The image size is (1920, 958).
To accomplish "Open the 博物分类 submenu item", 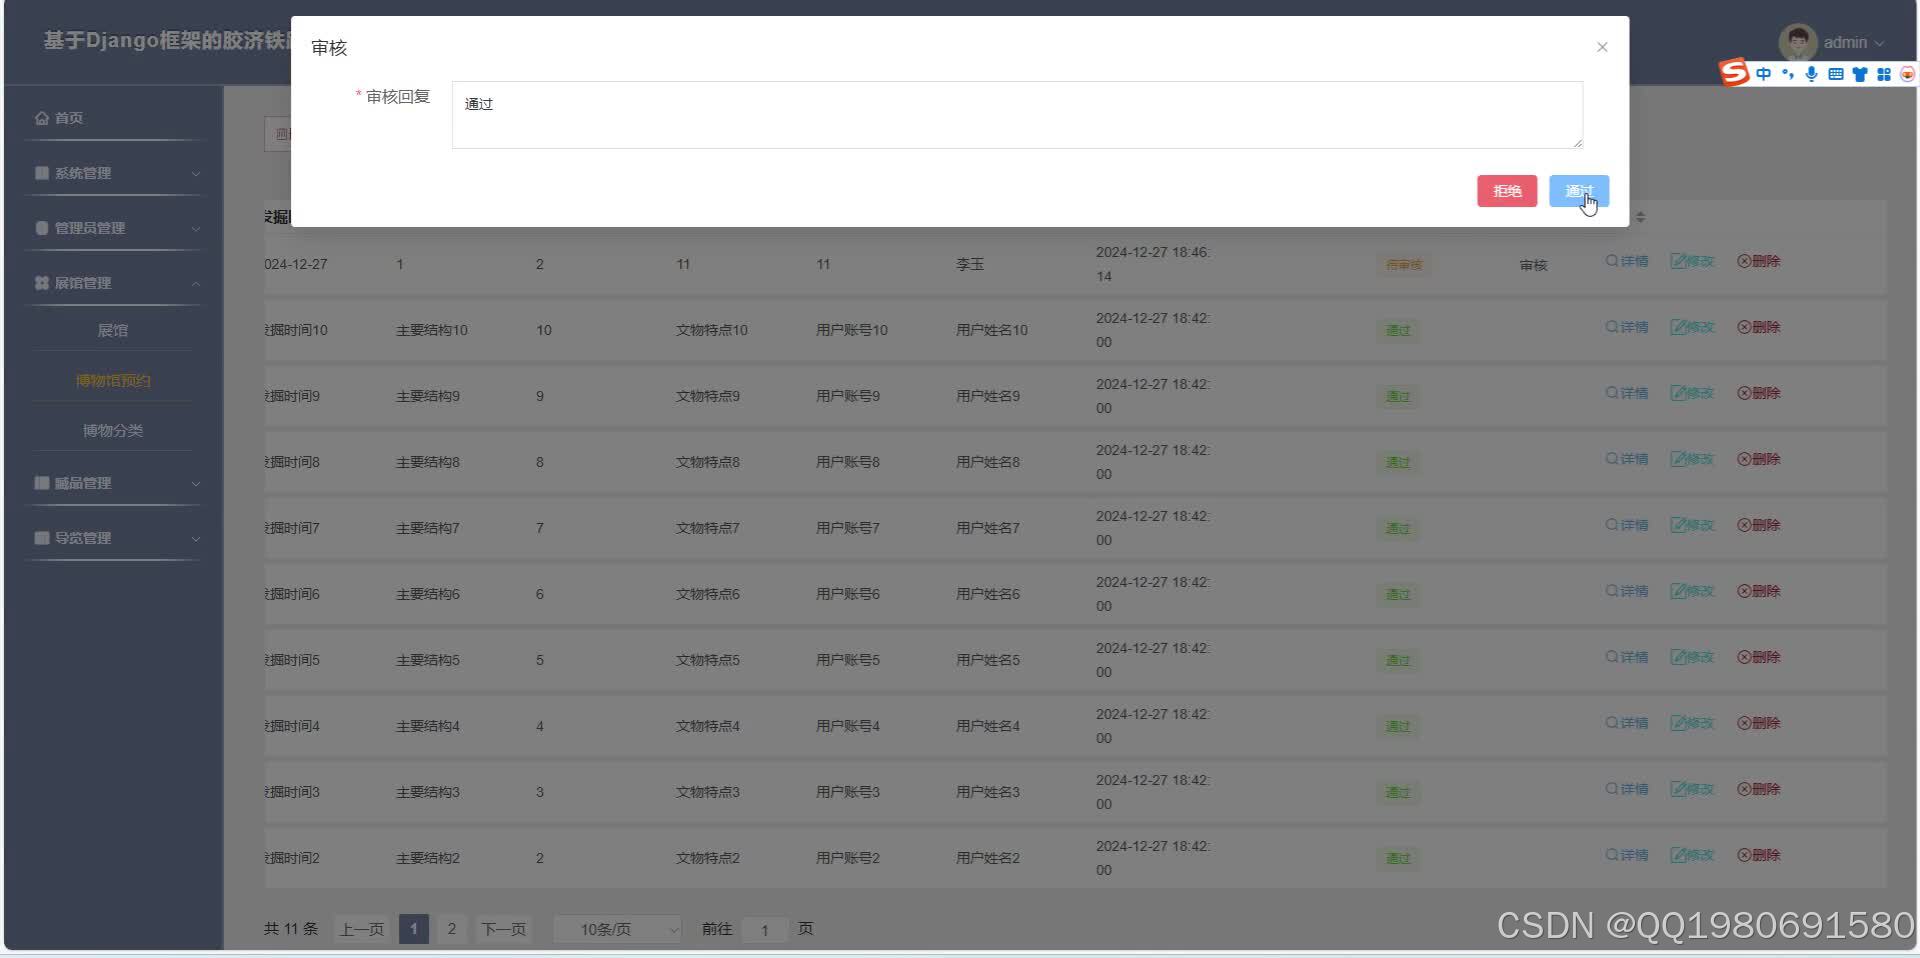I will (x=113, y=430).
